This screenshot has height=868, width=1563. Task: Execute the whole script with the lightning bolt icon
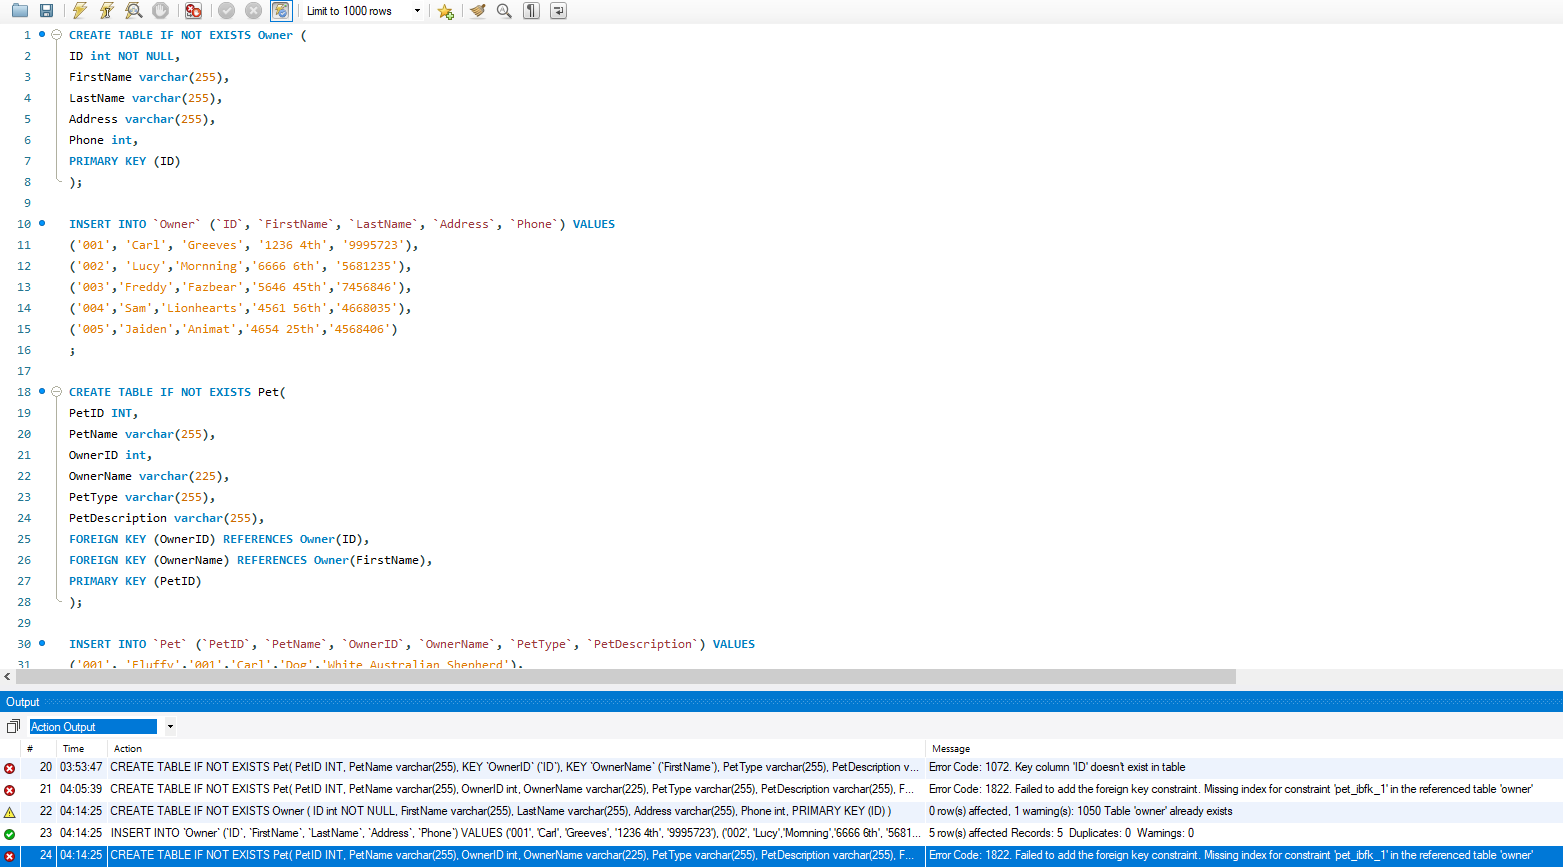pos(80,11)
